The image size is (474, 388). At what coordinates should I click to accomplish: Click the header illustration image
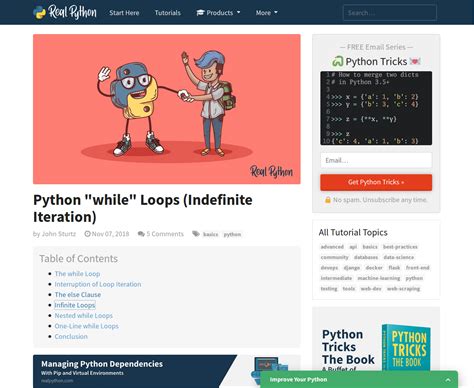[167, 109]
